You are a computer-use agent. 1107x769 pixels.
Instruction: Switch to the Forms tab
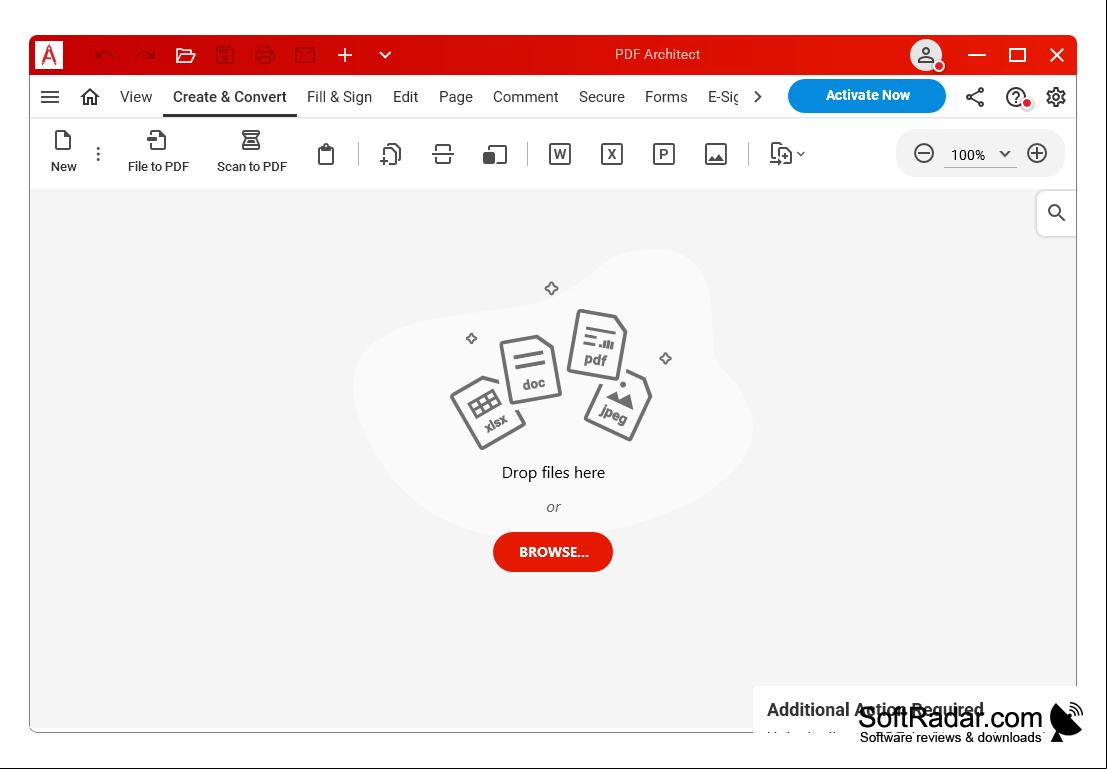click(666, 97)
